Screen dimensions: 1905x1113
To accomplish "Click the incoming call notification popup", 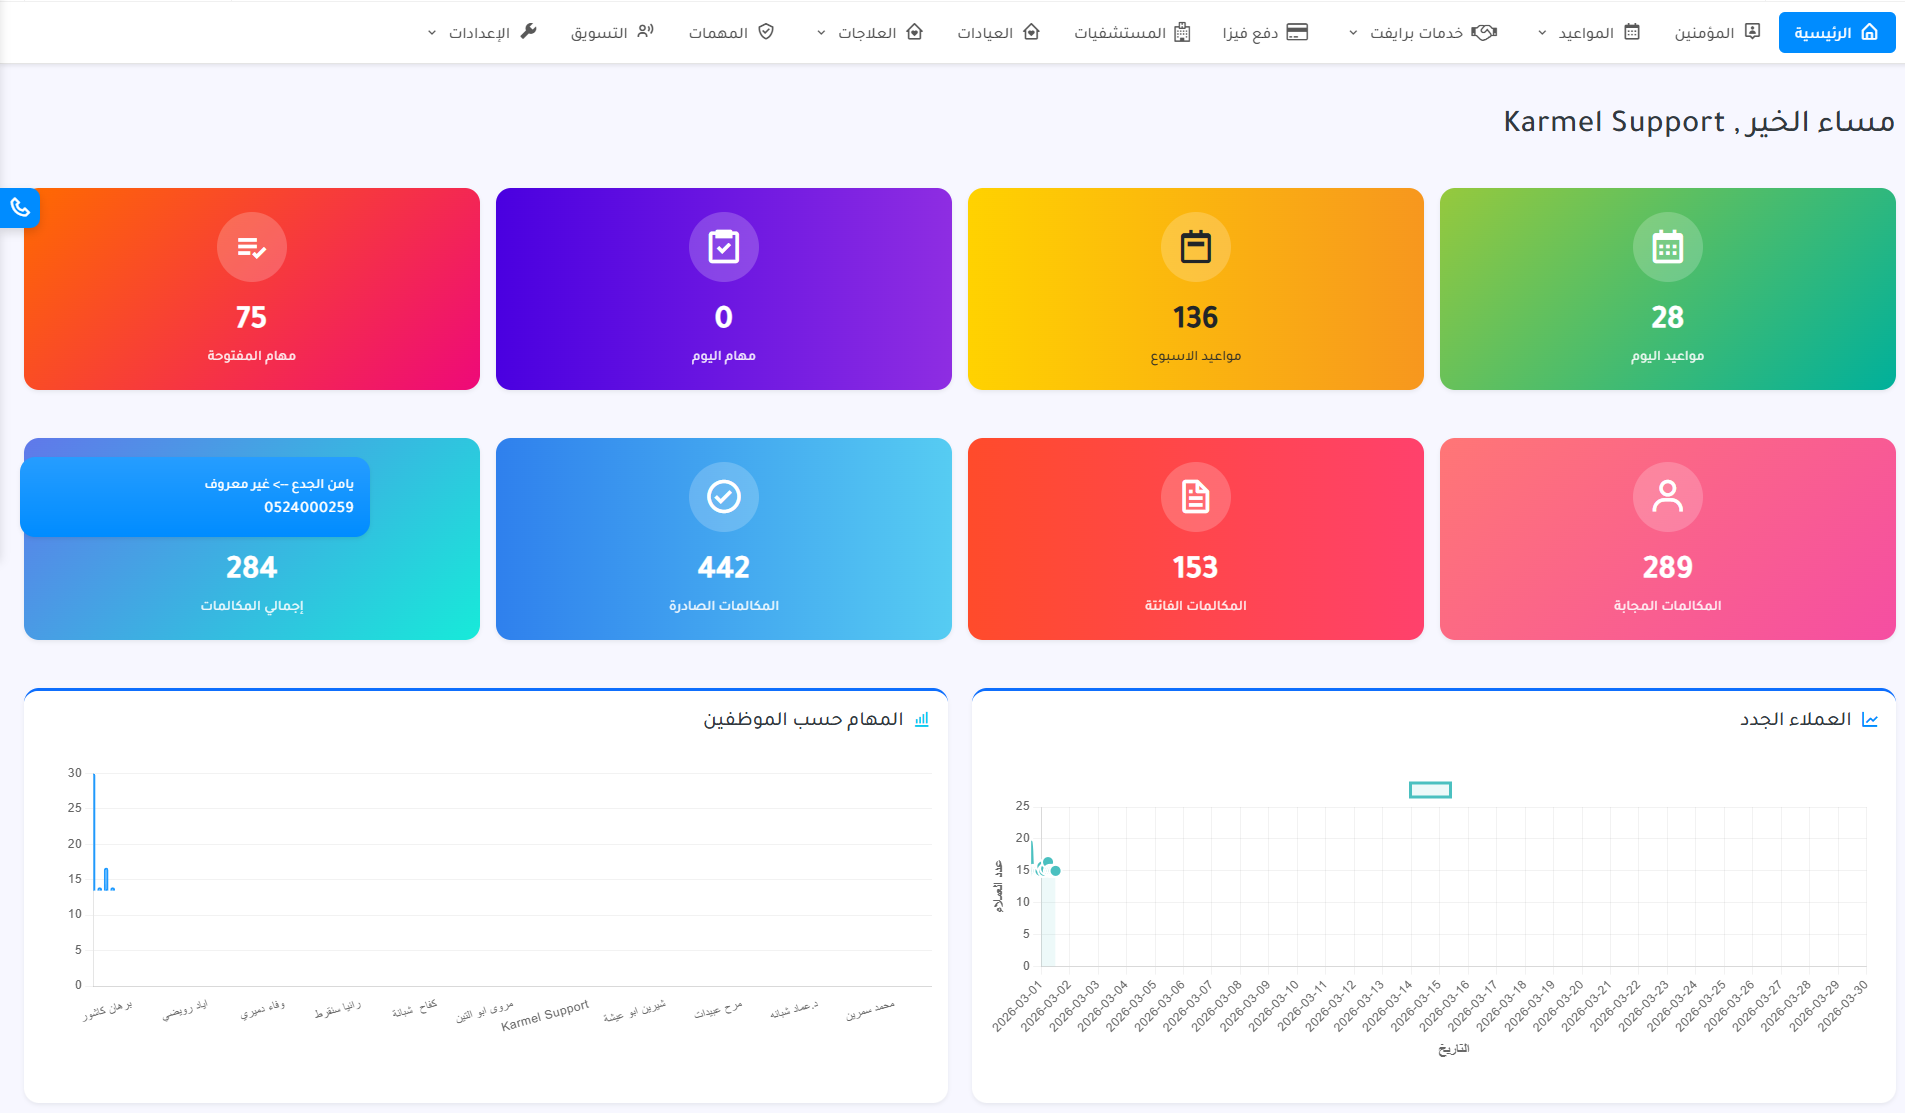I will (195, 497).
